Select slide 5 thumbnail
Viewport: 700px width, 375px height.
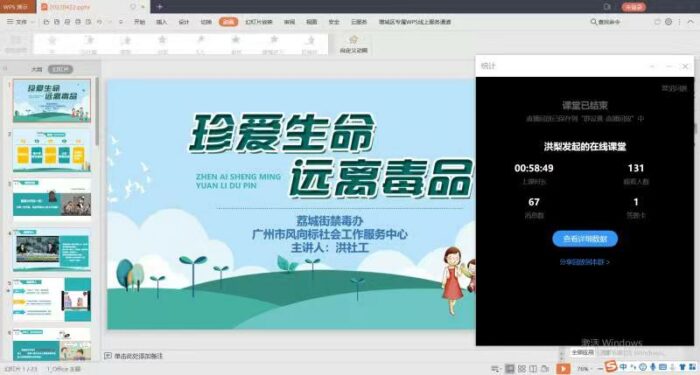52,299
